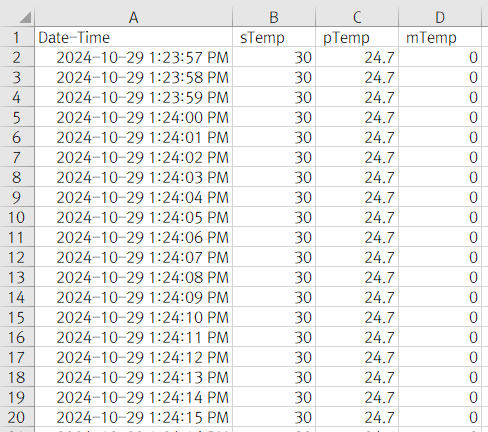This screenshot has height=432, width=488.
Task: Select cell with 1:24:09 PM timestamp
Action: tap(133, 297)
